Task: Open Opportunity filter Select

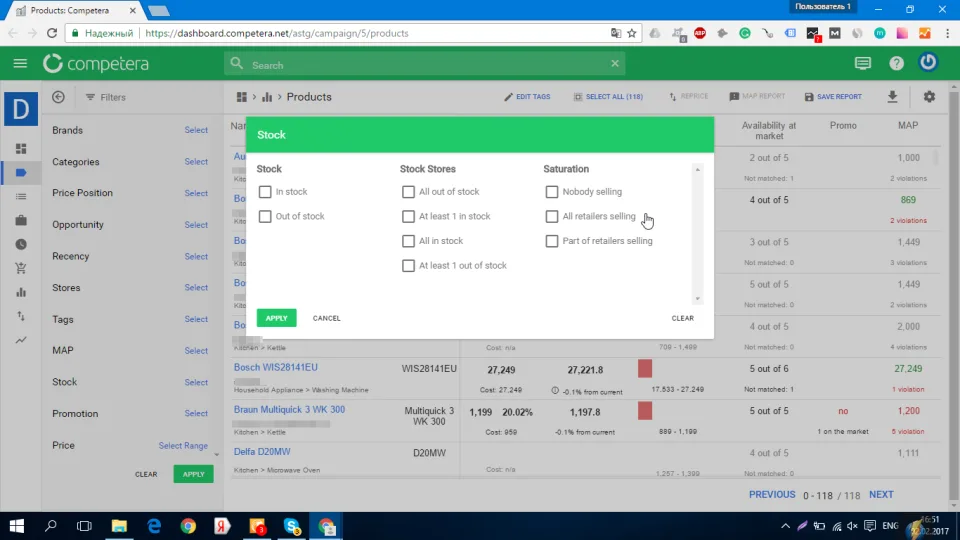Action: point(196,225)
